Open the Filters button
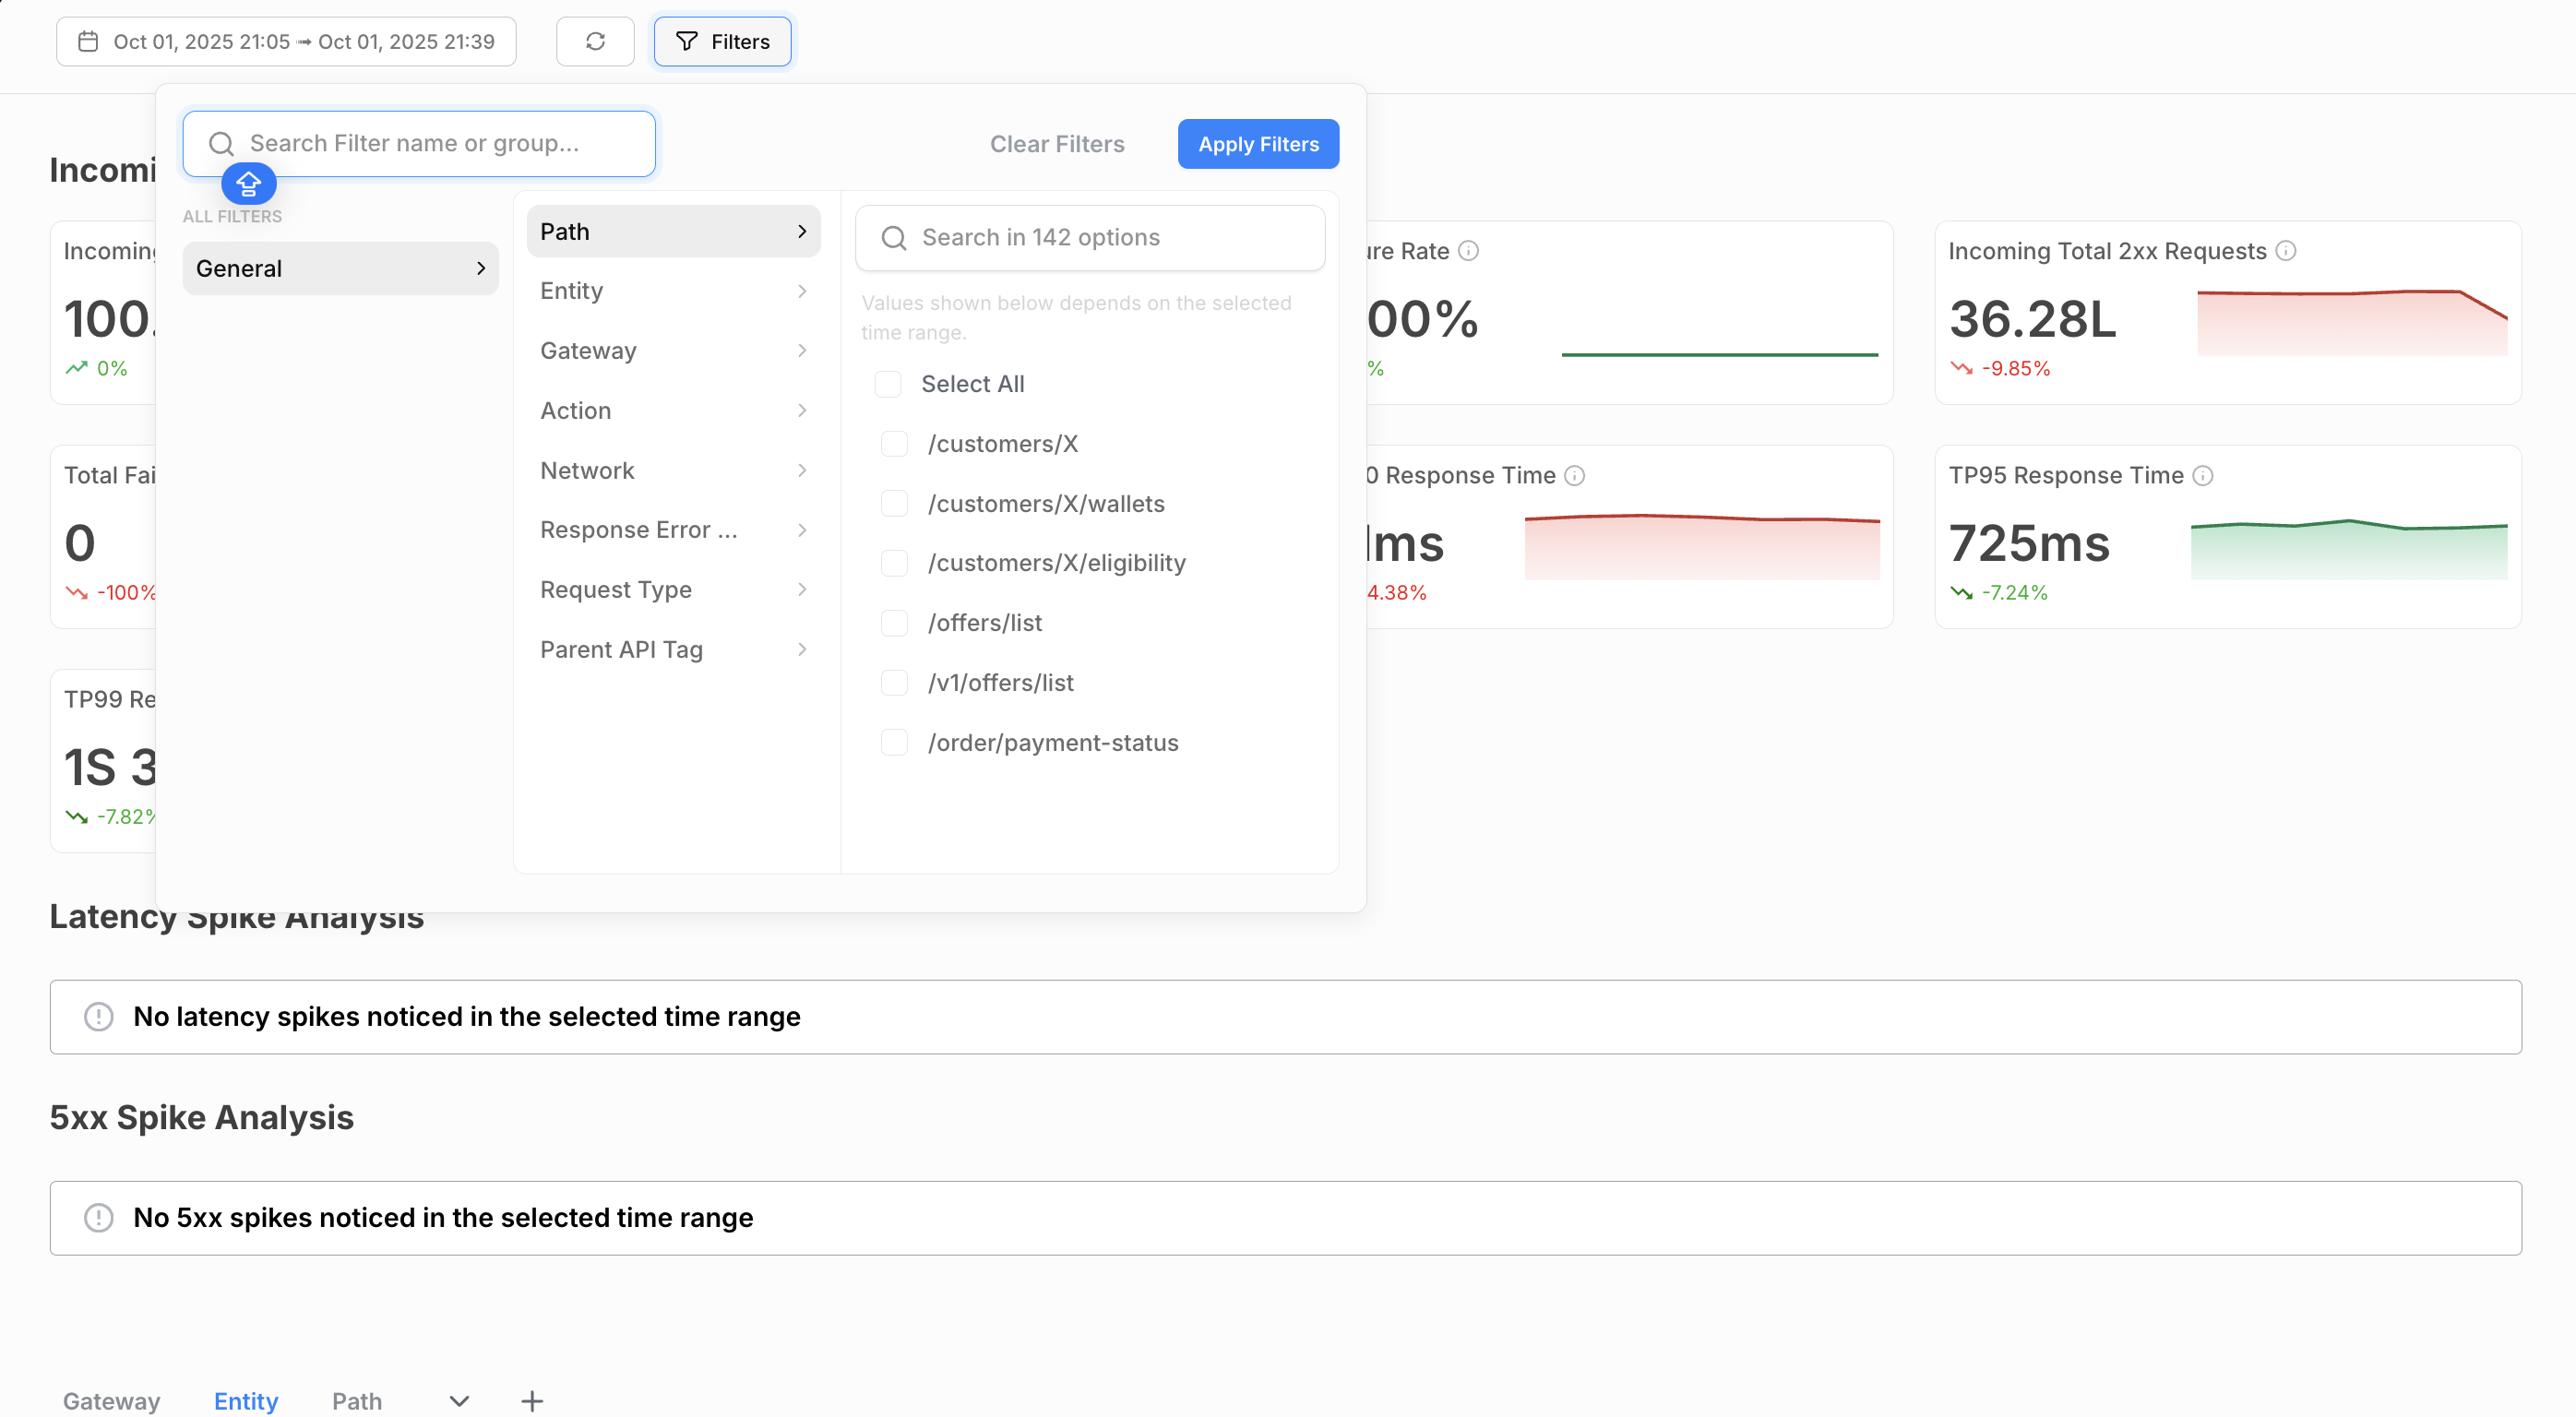This screenshot has height=1417, width=2576. click(722, 41)
